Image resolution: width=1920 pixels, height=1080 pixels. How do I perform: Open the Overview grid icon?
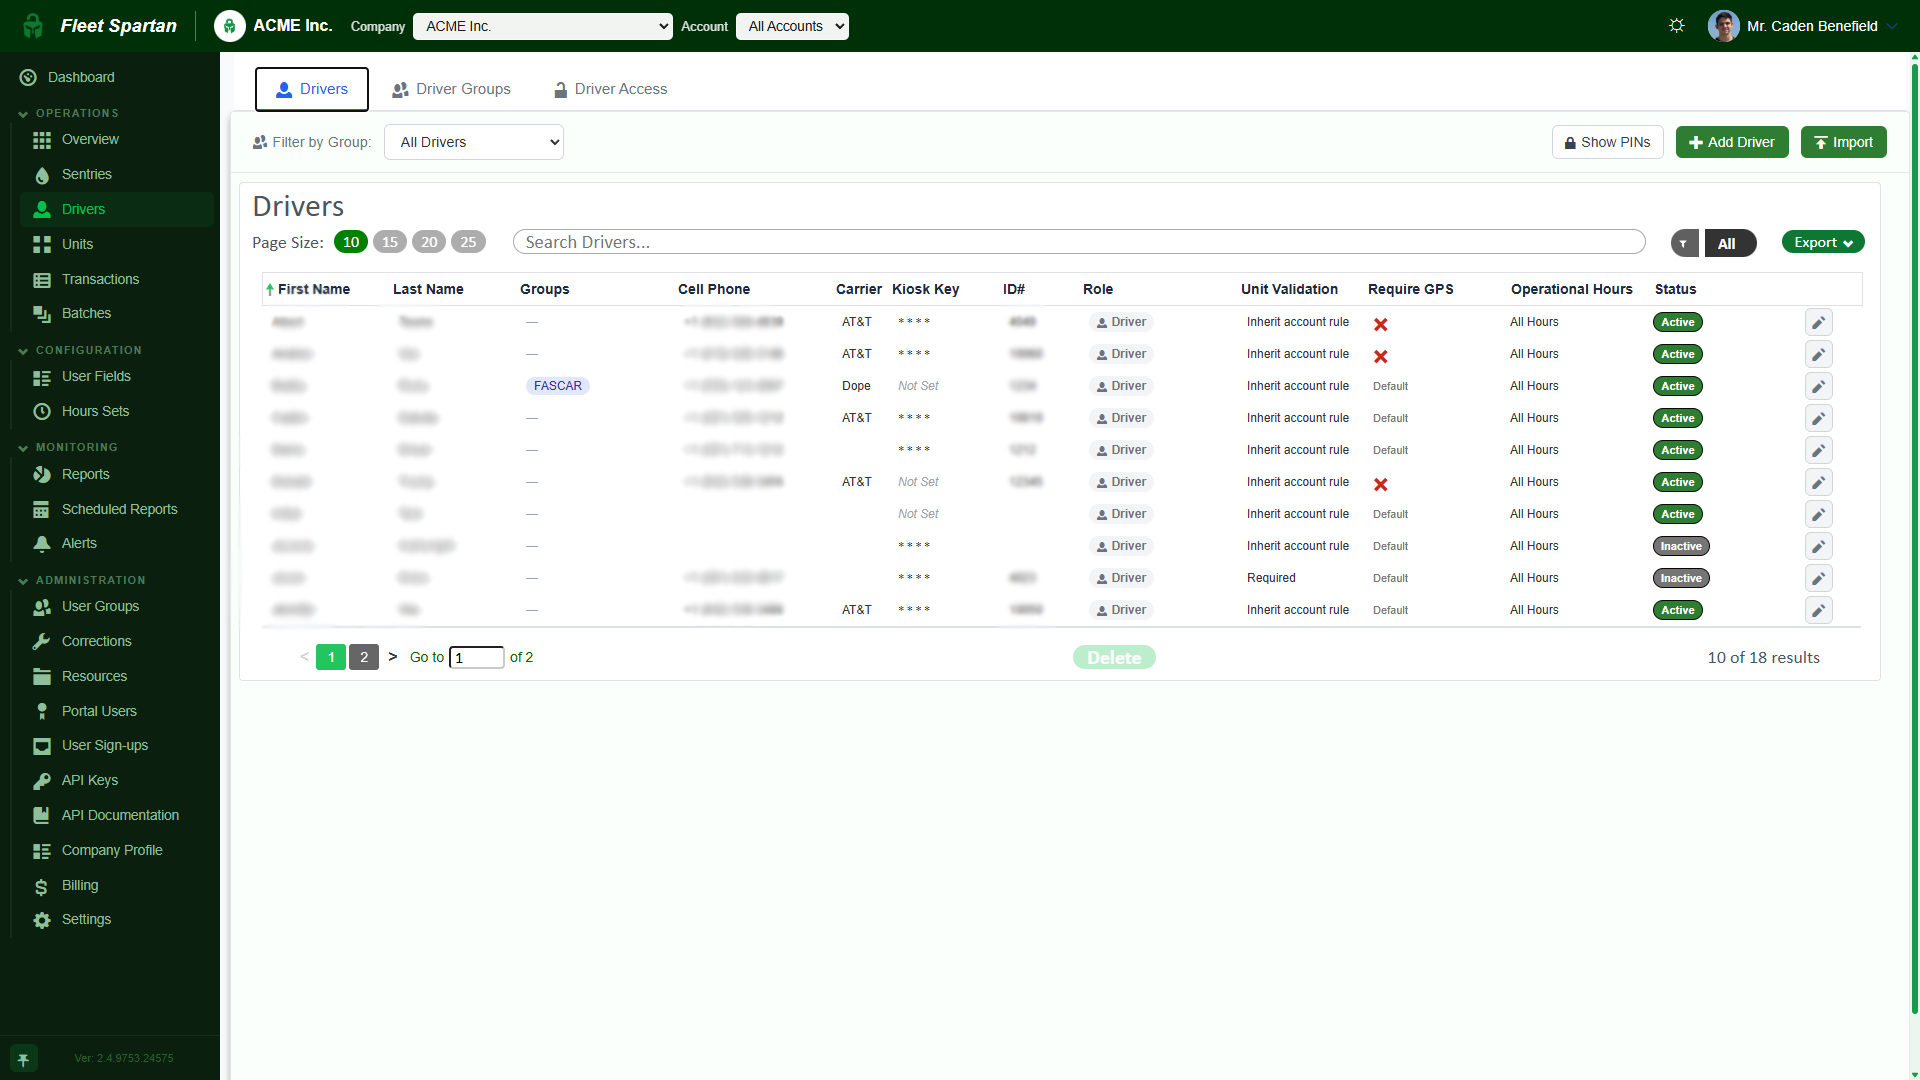(x=42, y=140)
